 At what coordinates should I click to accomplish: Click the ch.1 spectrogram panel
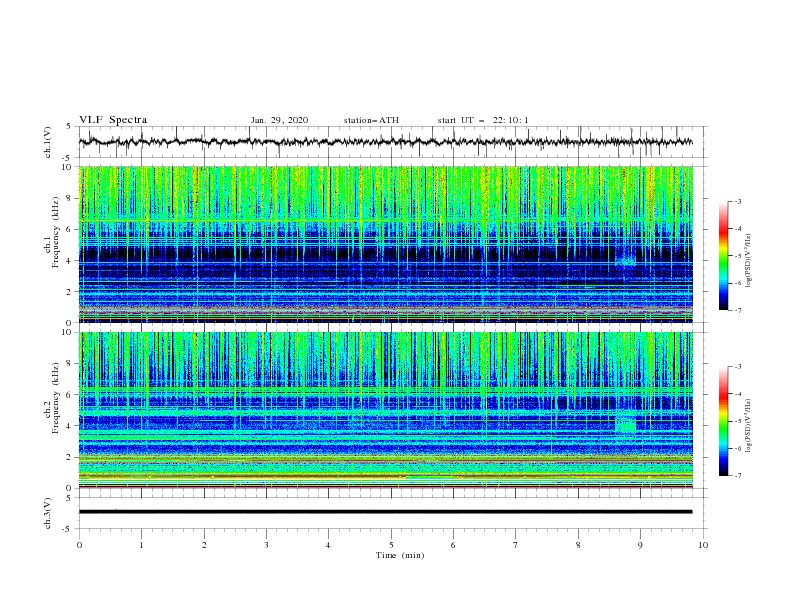point(386,244)
